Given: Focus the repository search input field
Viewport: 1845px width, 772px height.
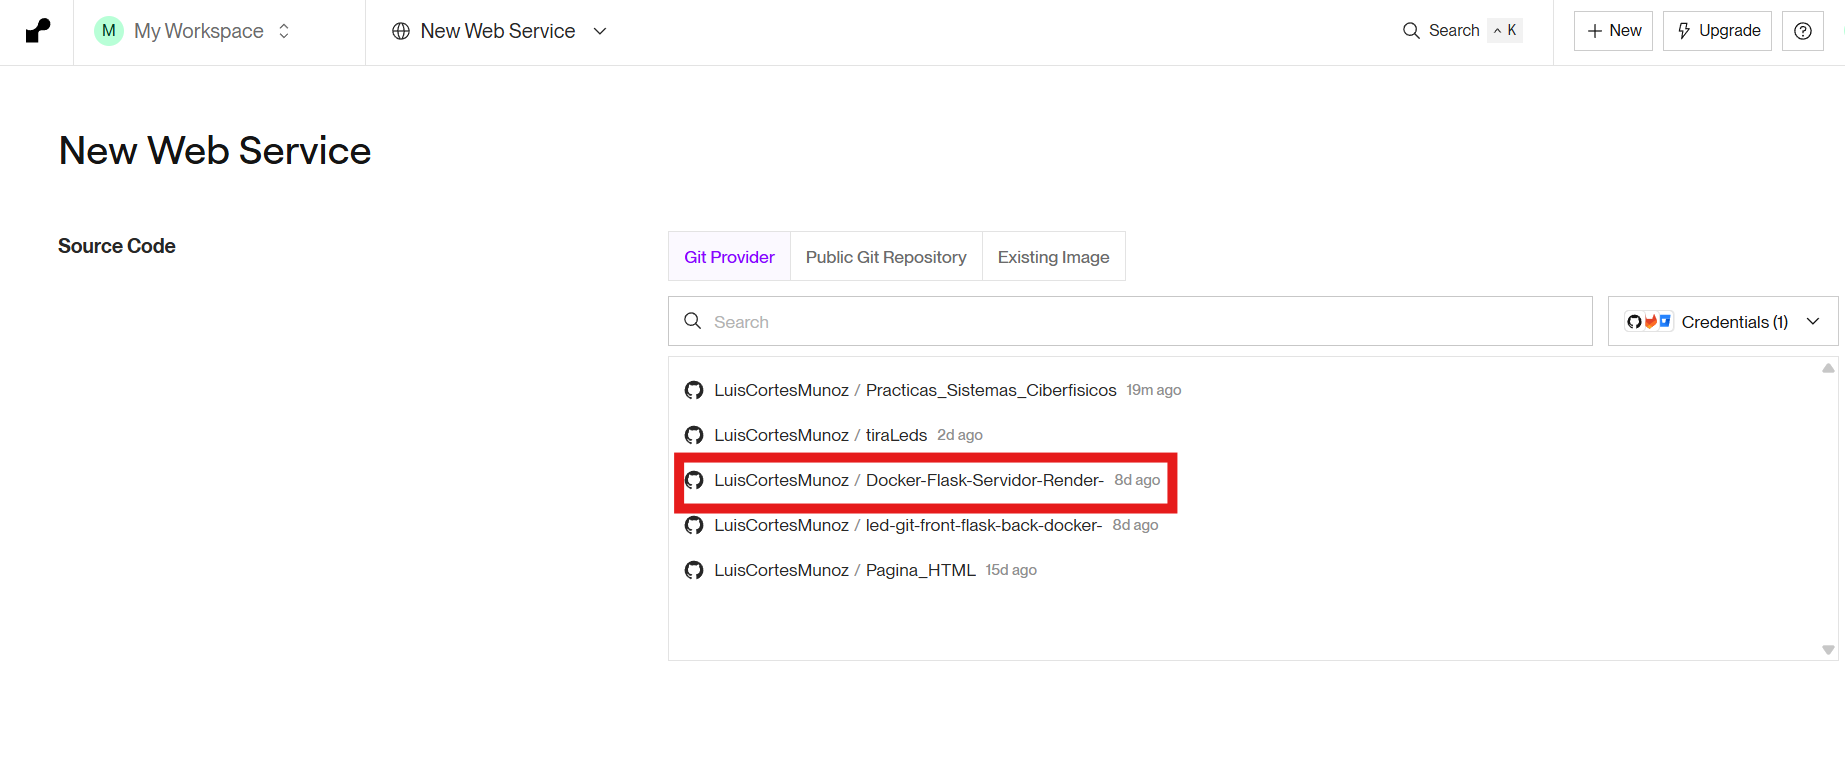Looking at the screenshot, I should click(1130, 321).
